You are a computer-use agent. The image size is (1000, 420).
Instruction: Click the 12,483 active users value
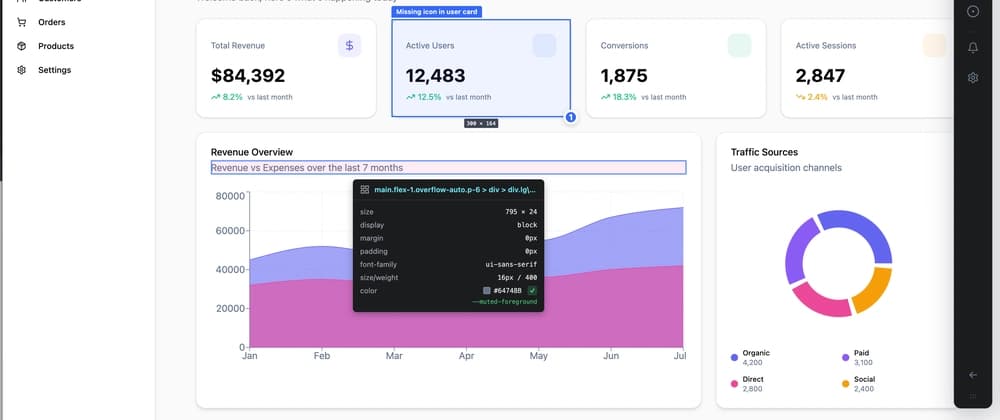(436, 76)
